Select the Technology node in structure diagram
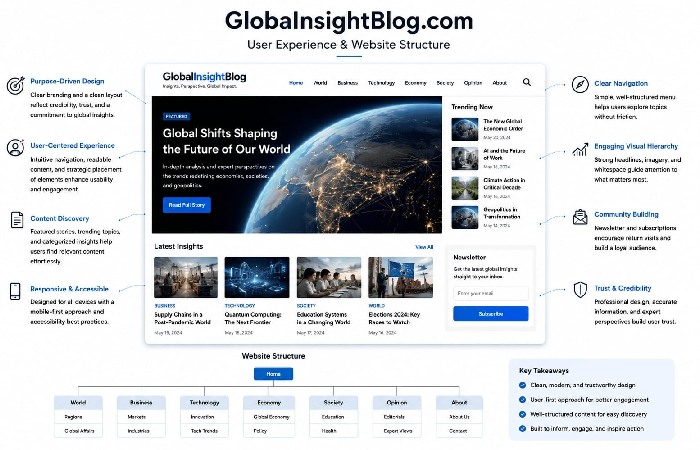The height and width of the screenshot is (450, 700). [x=204, y=403]
